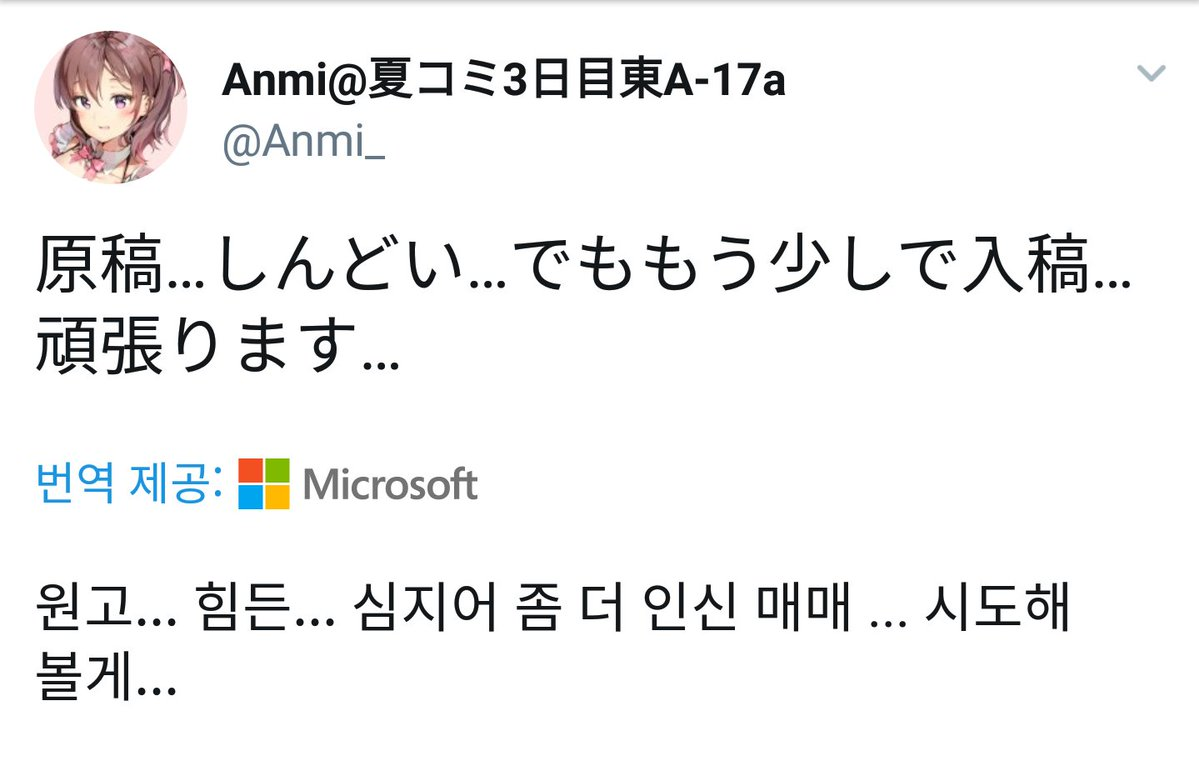Click the Microsoft four-square logo

[x=264, y=484]
